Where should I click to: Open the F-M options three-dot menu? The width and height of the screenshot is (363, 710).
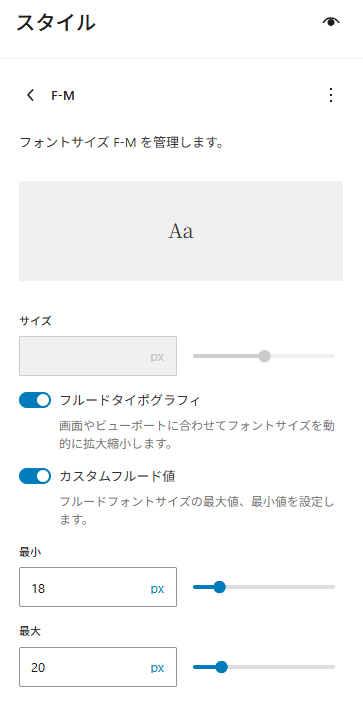331,95
